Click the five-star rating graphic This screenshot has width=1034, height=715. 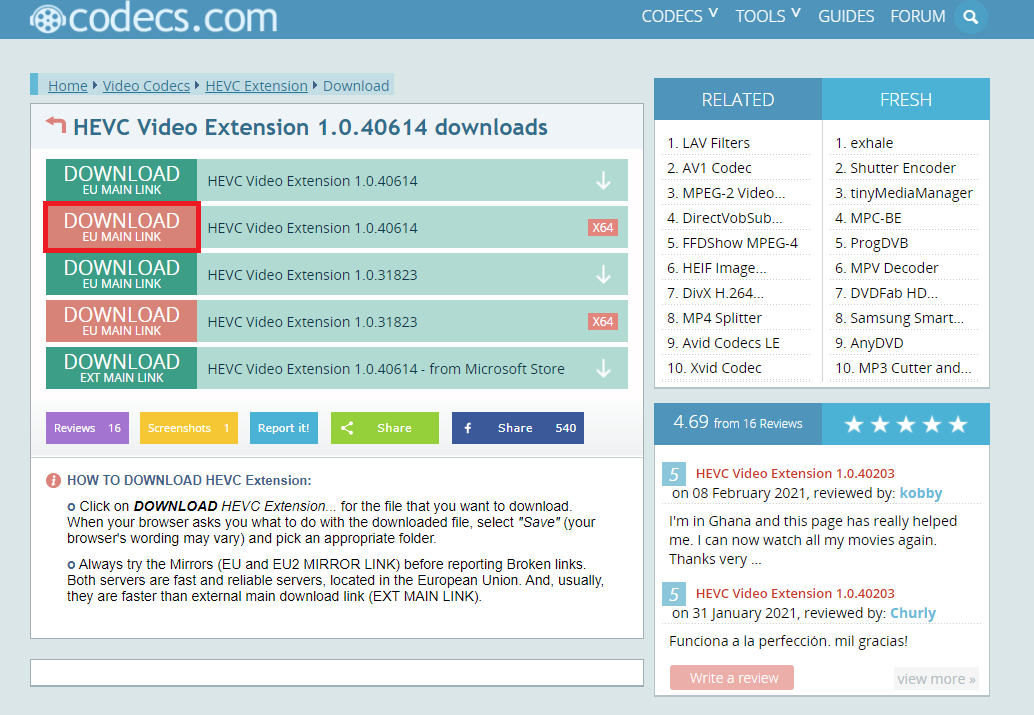[x=905, y=424]
